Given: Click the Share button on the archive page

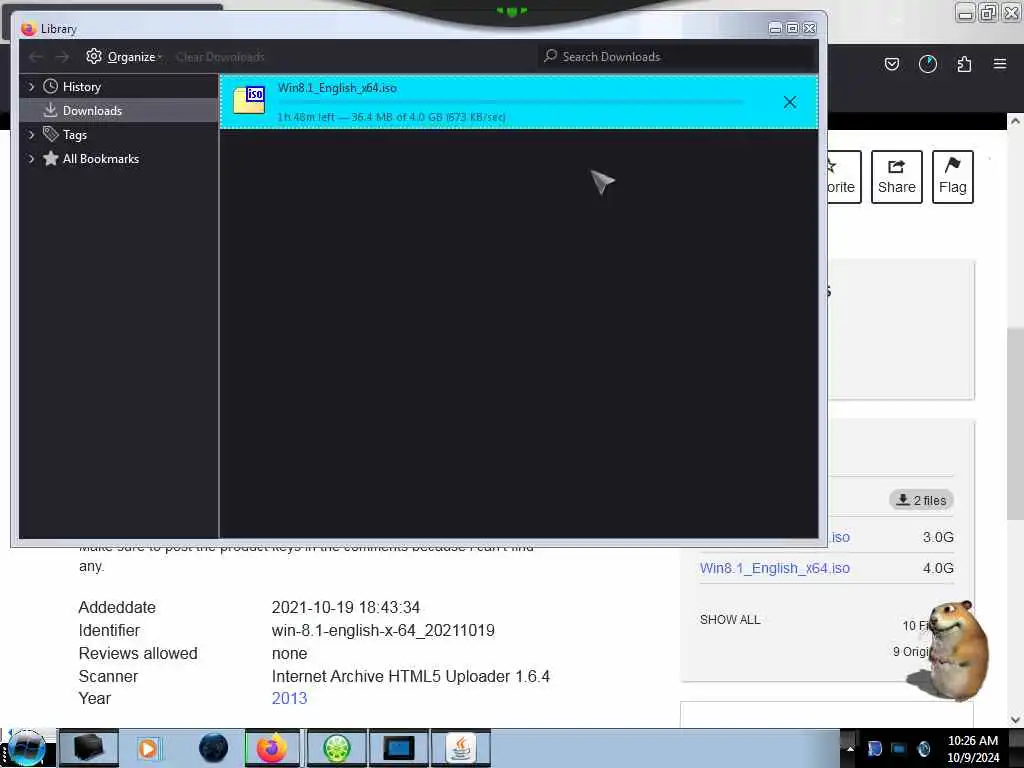Looking at the screenshot, I should [x=897, y=177].
